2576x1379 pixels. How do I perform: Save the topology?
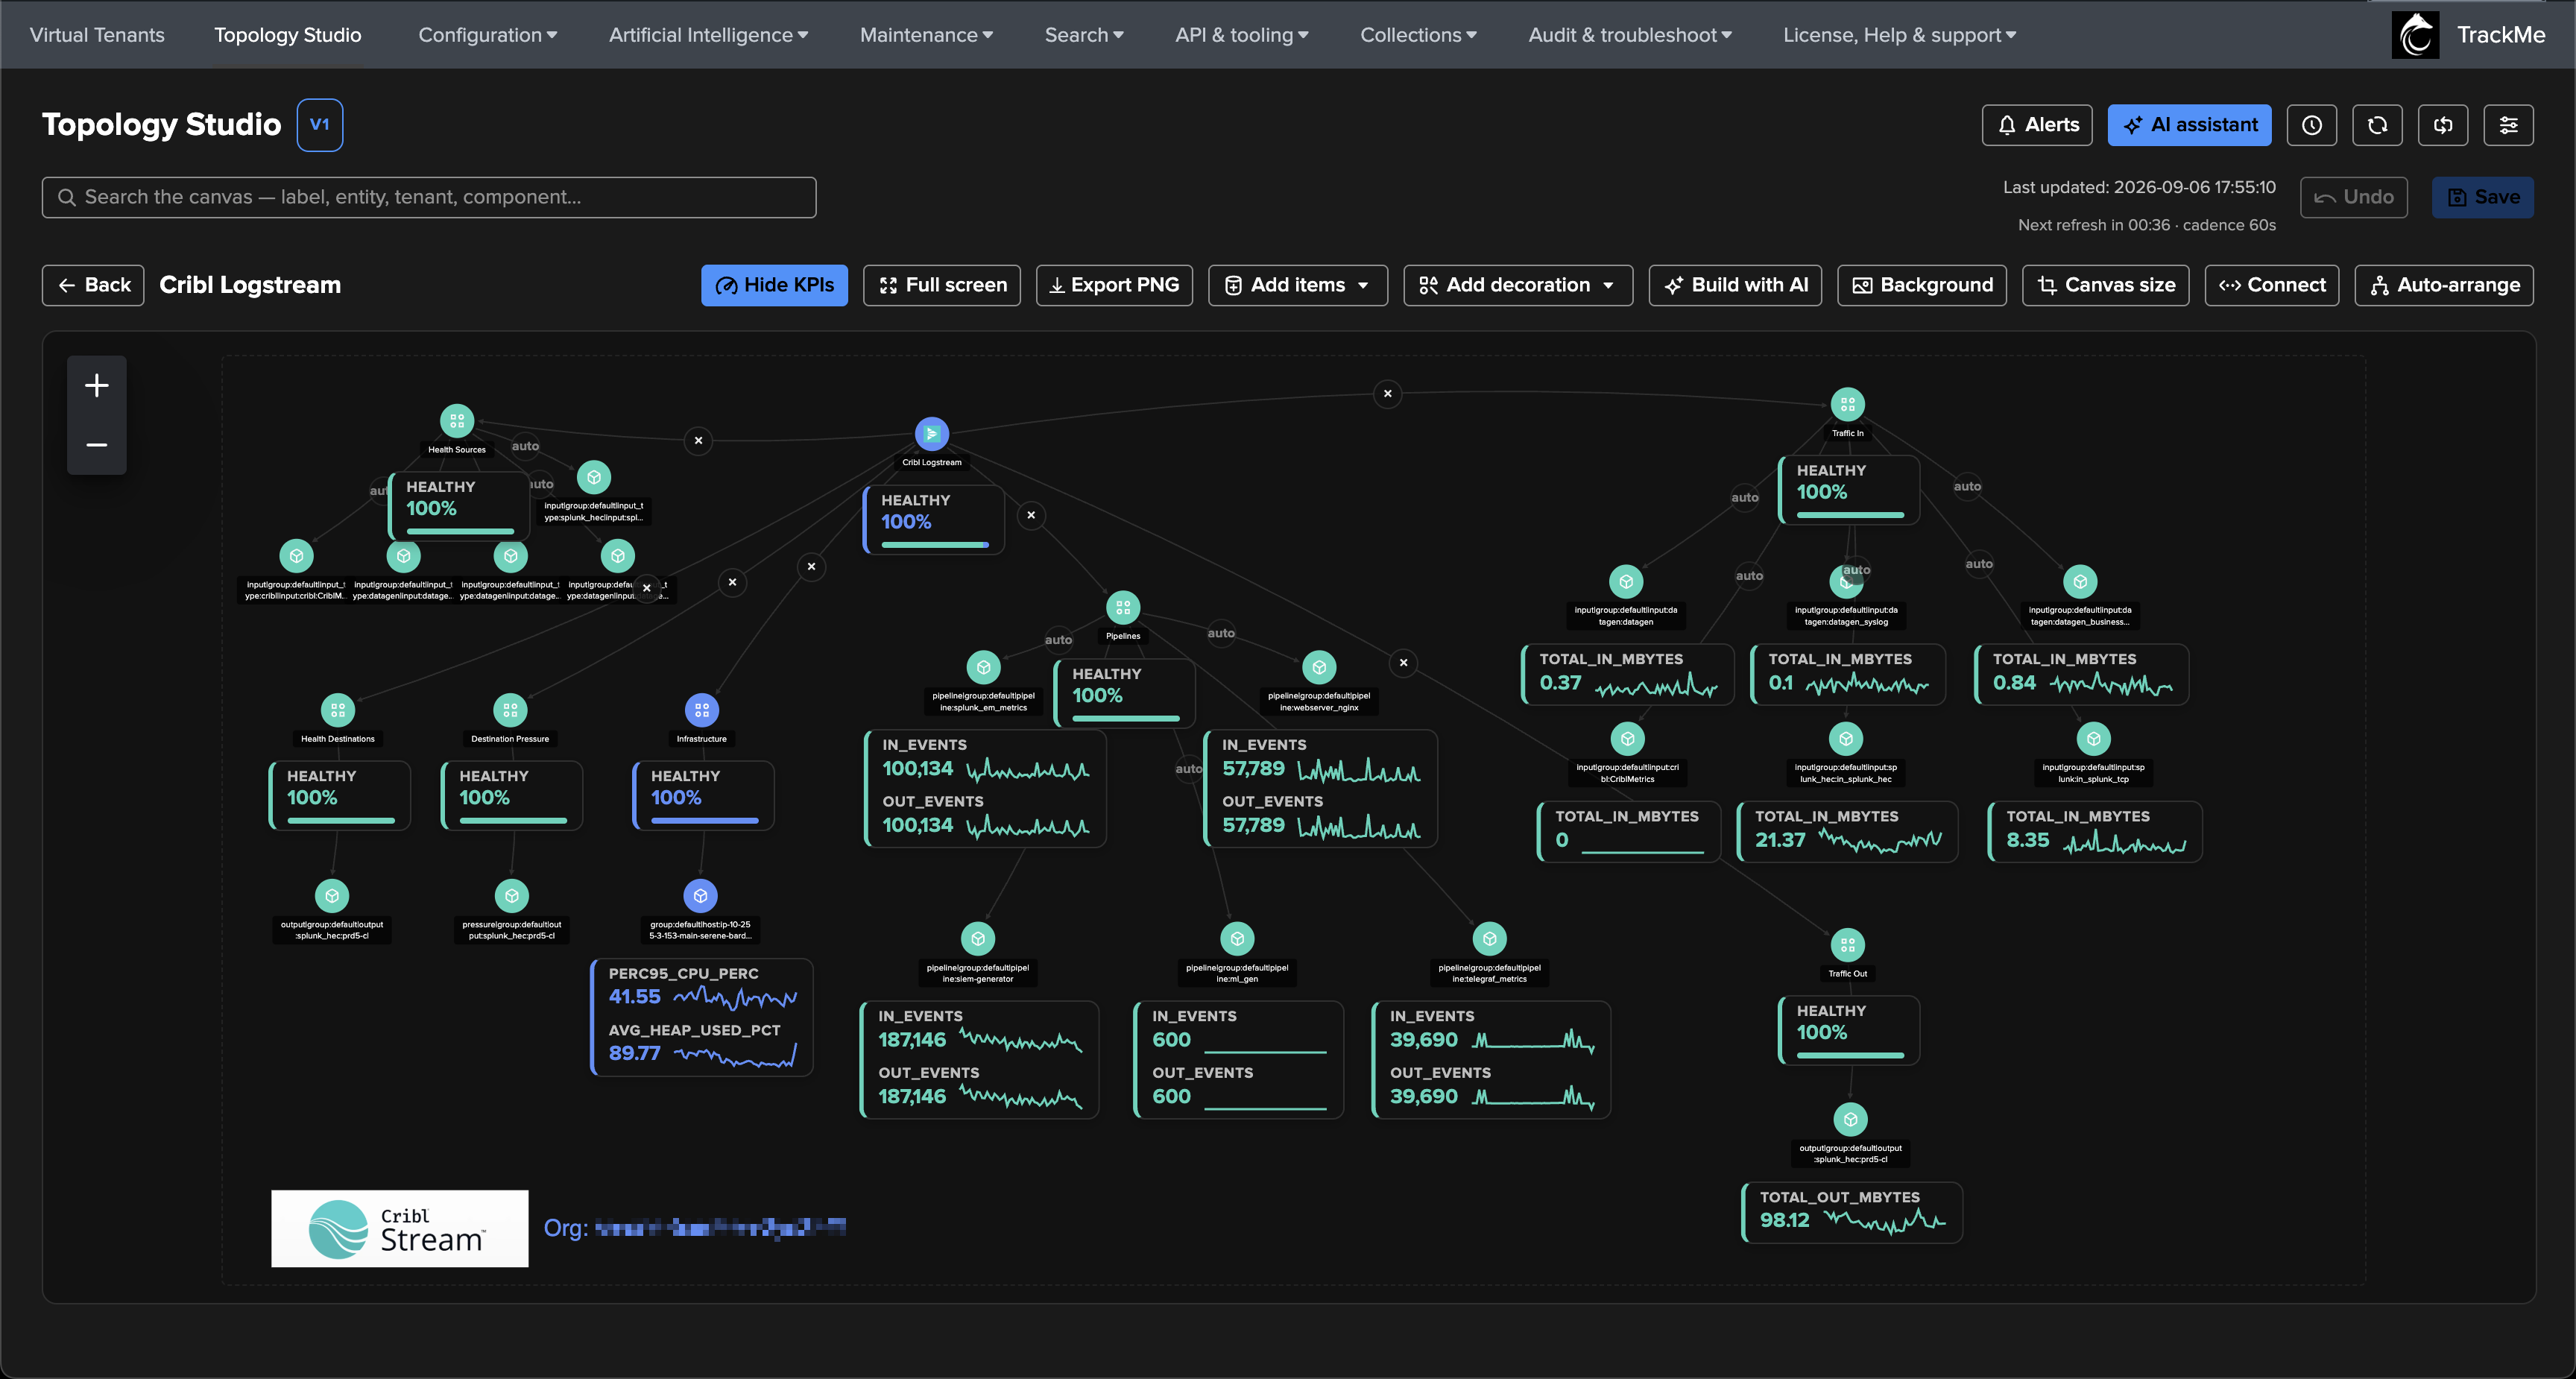2482,197
